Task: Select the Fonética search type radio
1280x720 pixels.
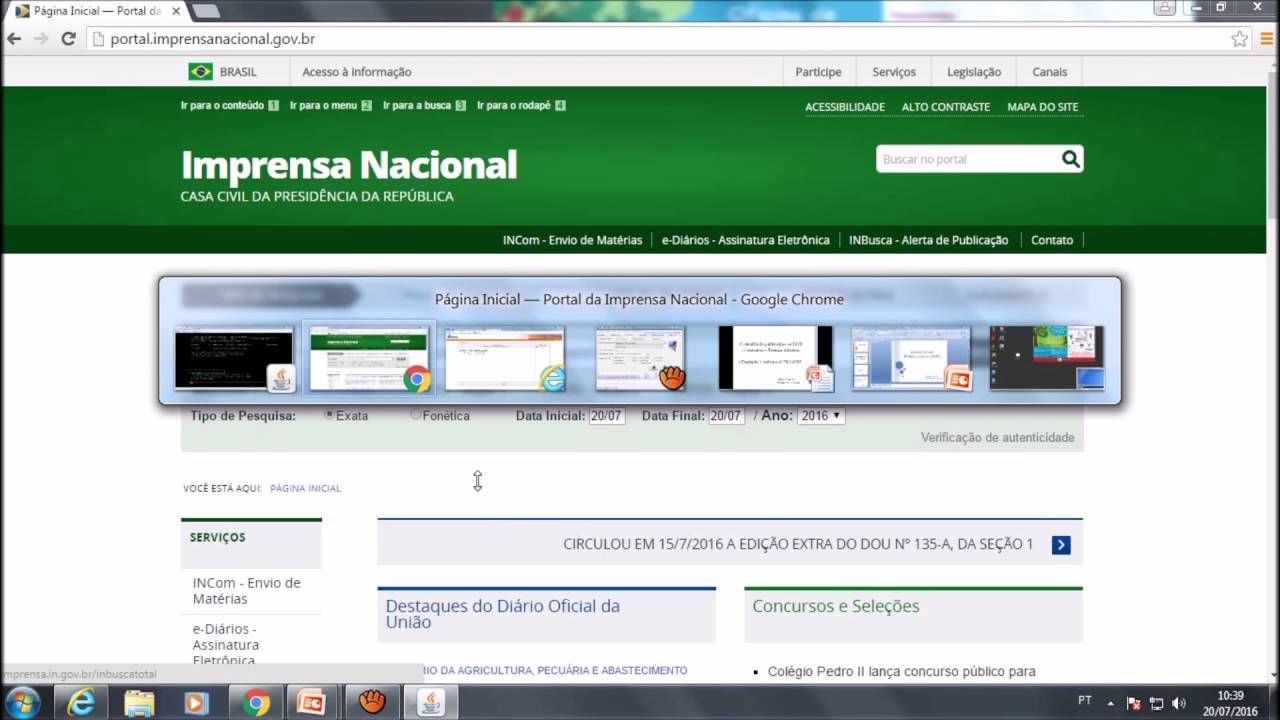Action: coord(416,415)
